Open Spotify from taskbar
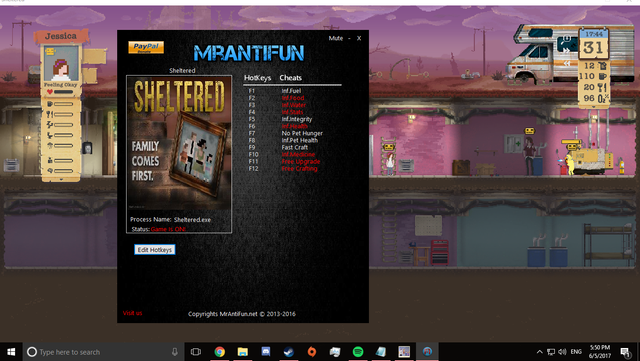Viewport: 640px width, 361px height. tap(358, 352)
